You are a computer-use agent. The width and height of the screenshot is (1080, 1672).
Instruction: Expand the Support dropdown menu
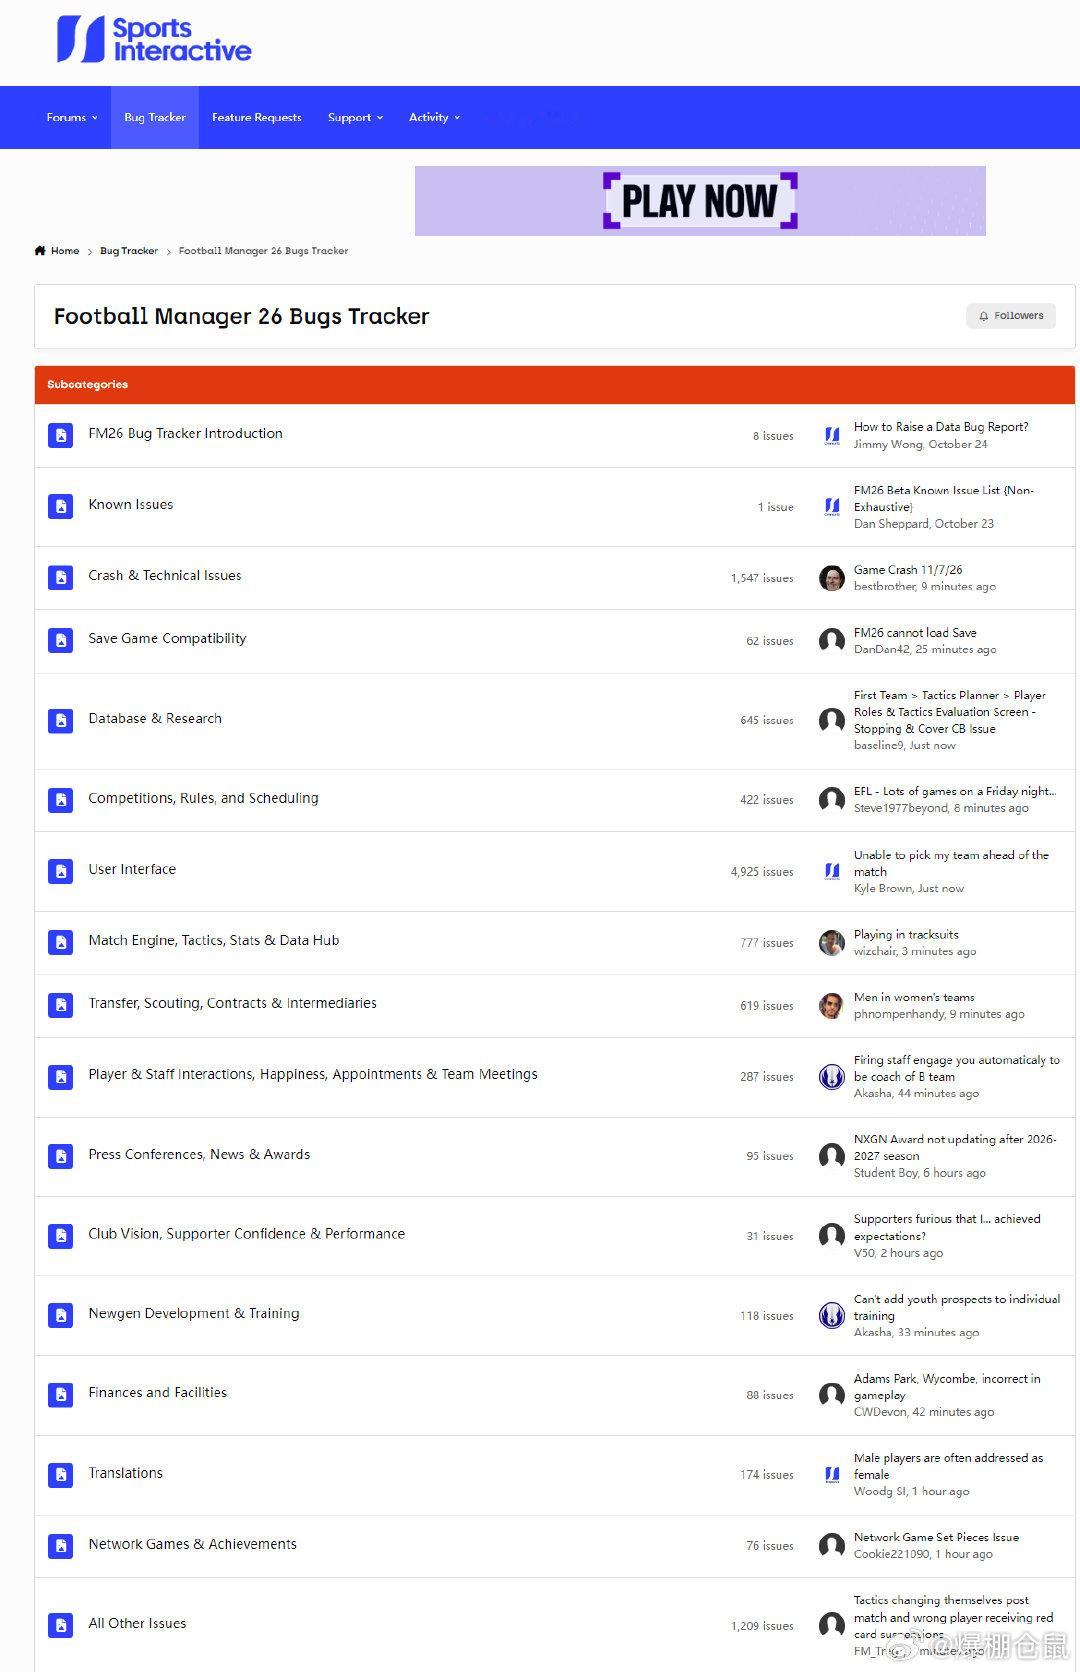pyautogui.click(x=355, y=118)
